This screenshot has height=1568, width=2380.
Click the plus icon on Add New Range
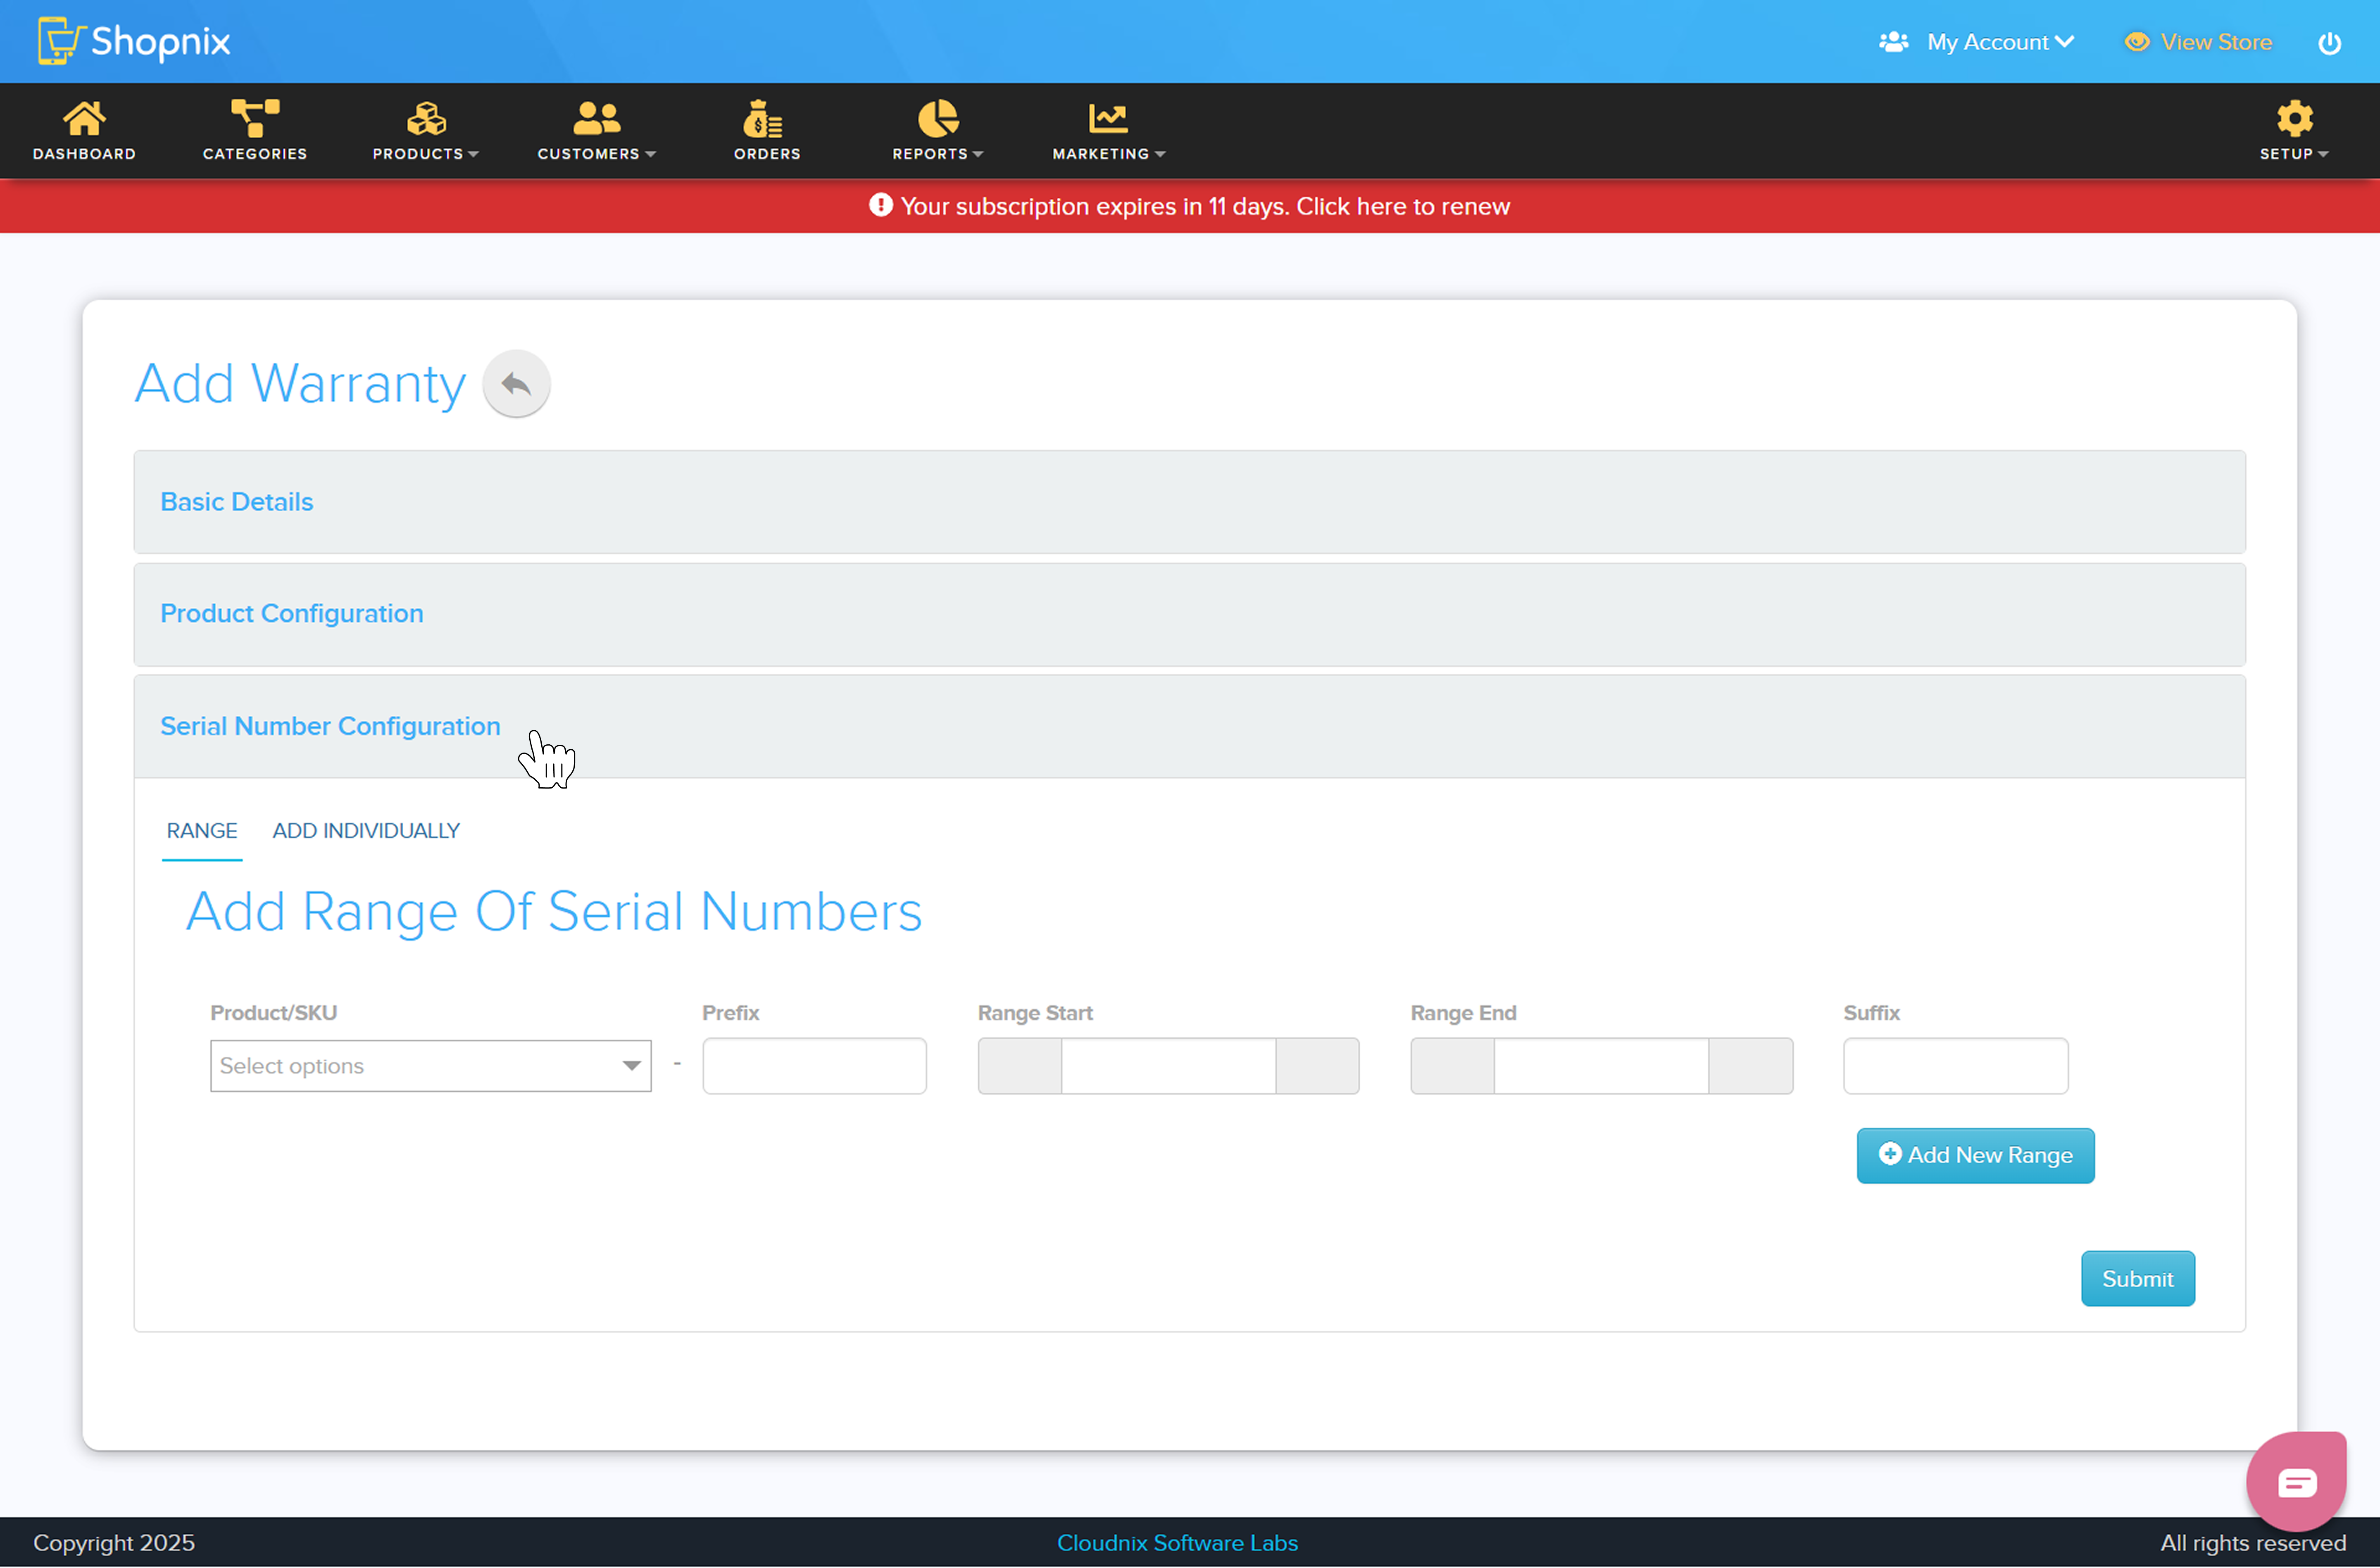(1889, 1154)
